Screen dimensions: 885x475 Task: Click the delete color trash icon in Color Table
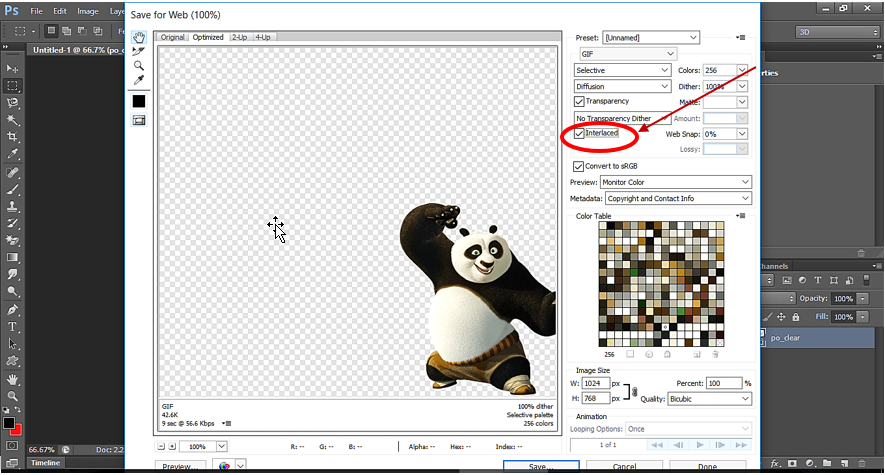715,354
